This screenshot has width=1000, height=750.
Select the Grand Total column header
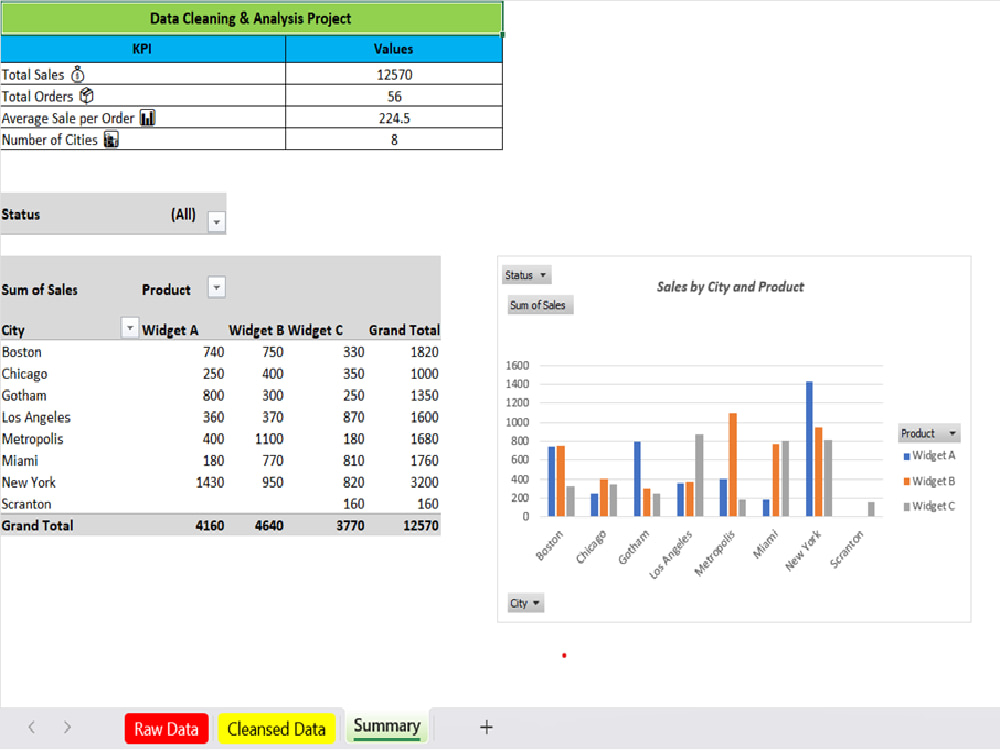pos(404,330)
